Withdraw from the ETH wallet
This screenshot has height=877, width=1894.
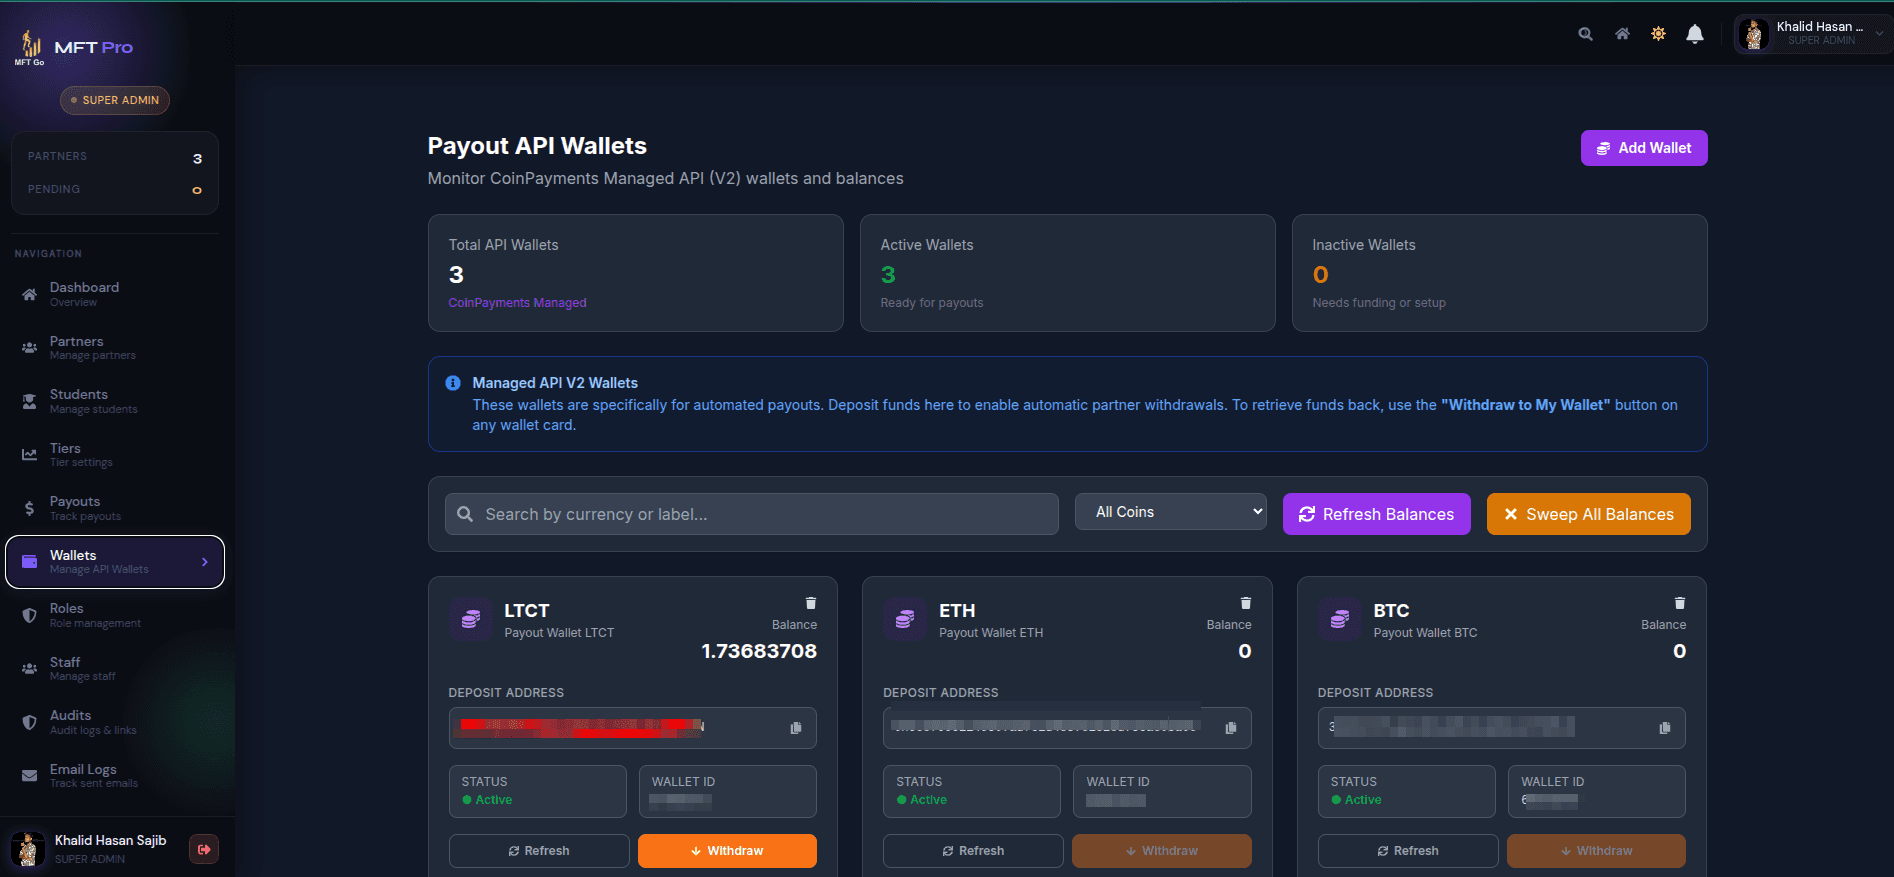pyautogui.click(x=1162, y=851)
